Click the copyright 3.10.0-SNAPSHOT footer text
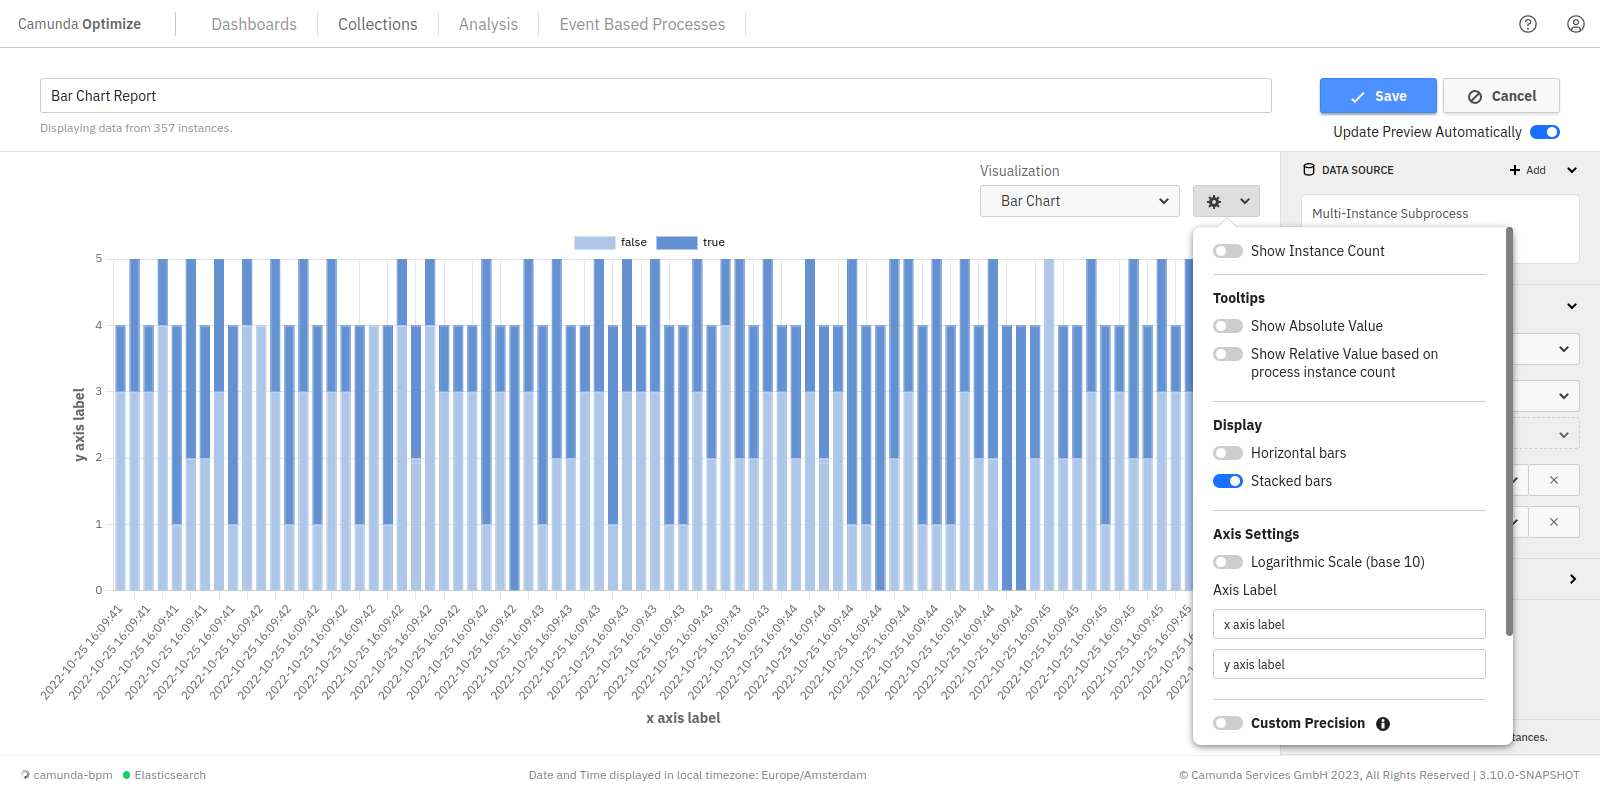The image size is (1600, 793). tap(1379, 775)
